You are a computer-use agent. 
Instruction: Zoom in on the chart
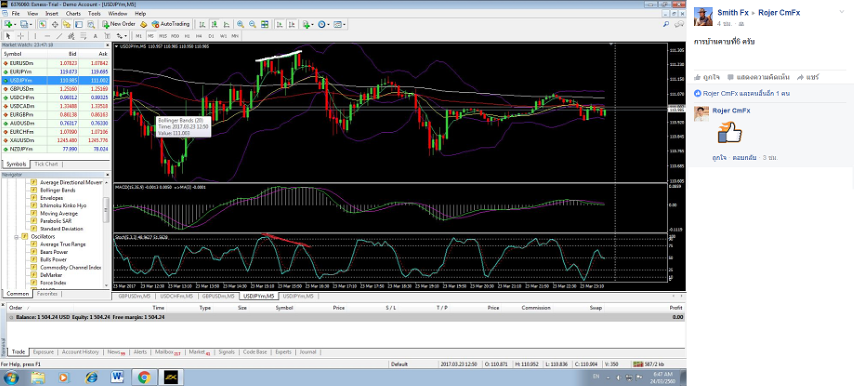click(x=240, y=24)
